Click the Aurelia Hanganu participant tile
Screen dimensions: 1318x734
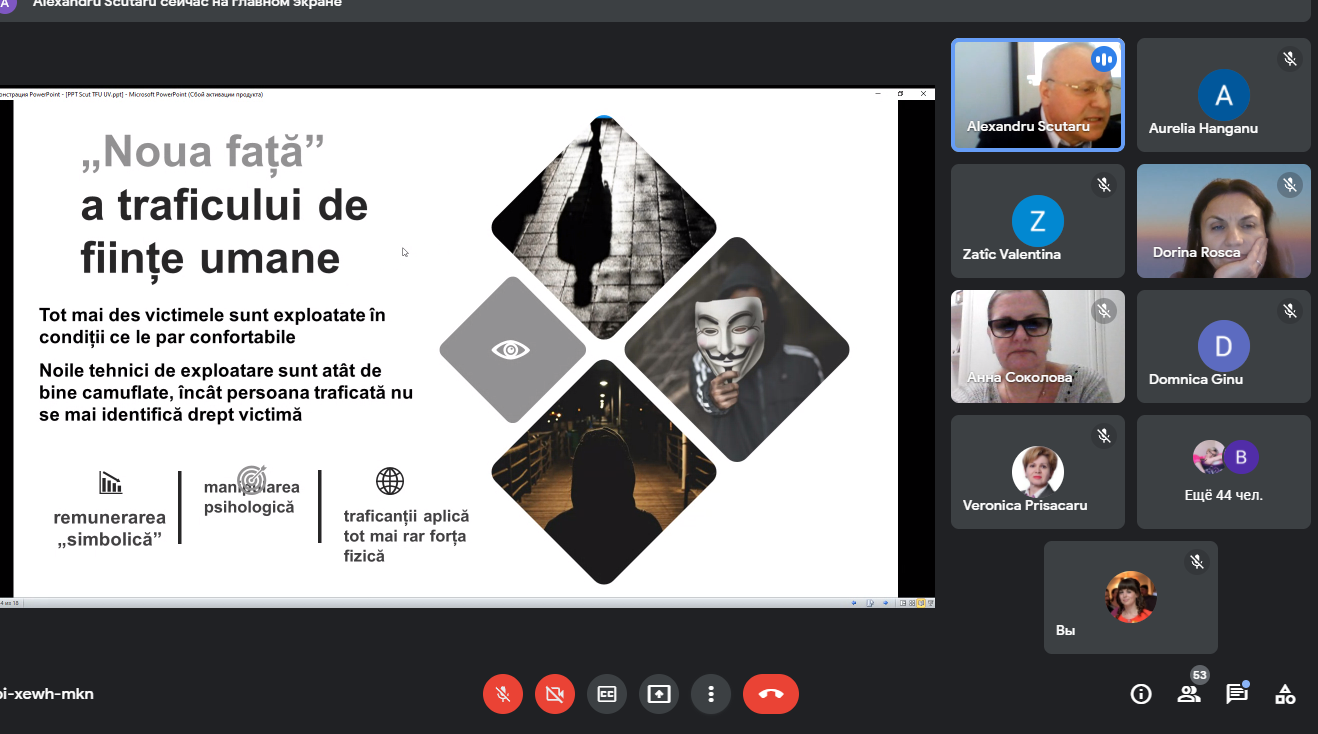[1223, 95]
